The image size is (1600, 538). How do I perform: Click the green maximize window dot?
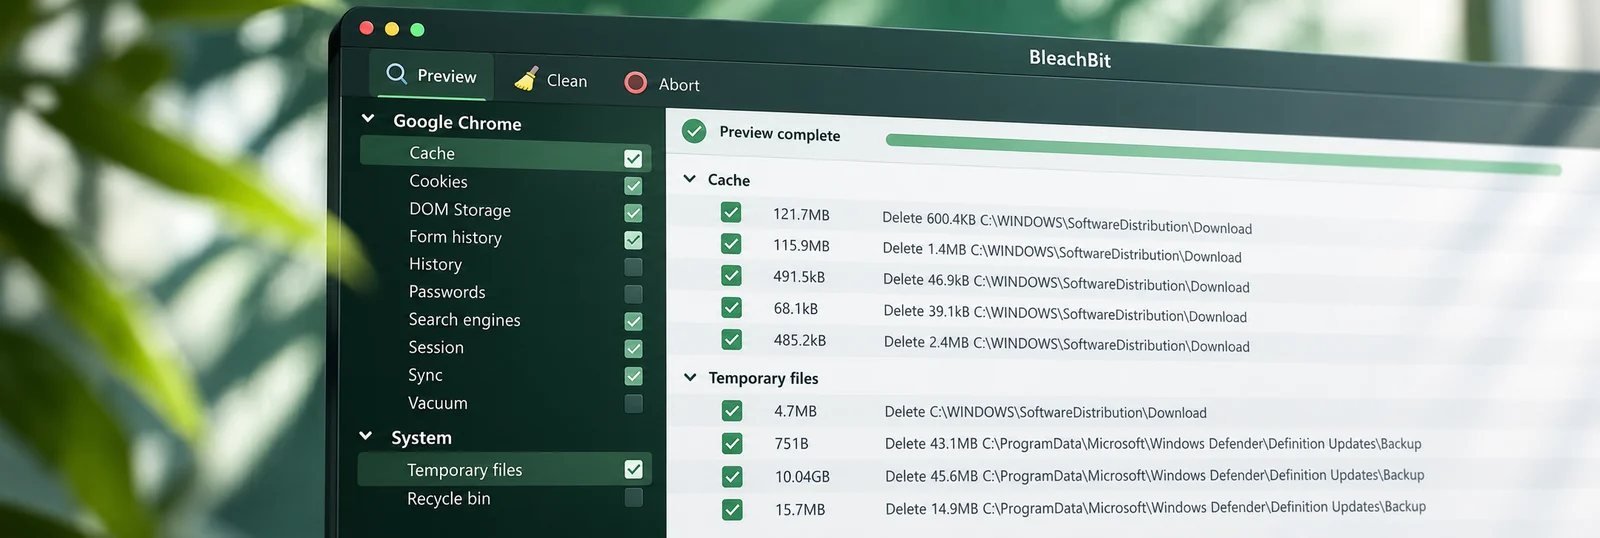pyautogui.click(x=418, y=30)
